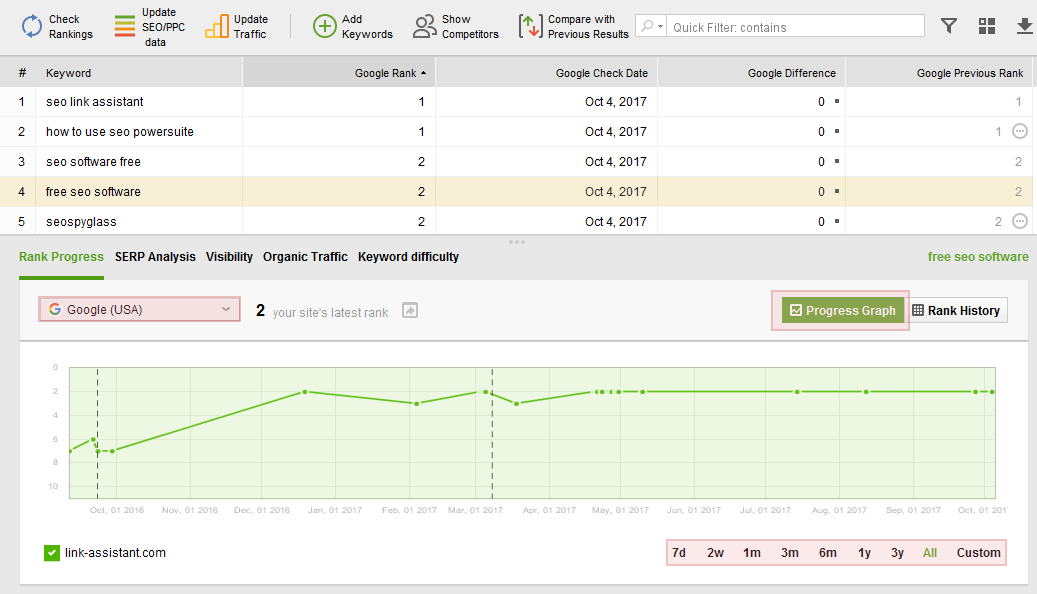Click into the Quick Filter input field
1037x594 pixels.
point(795,26)
